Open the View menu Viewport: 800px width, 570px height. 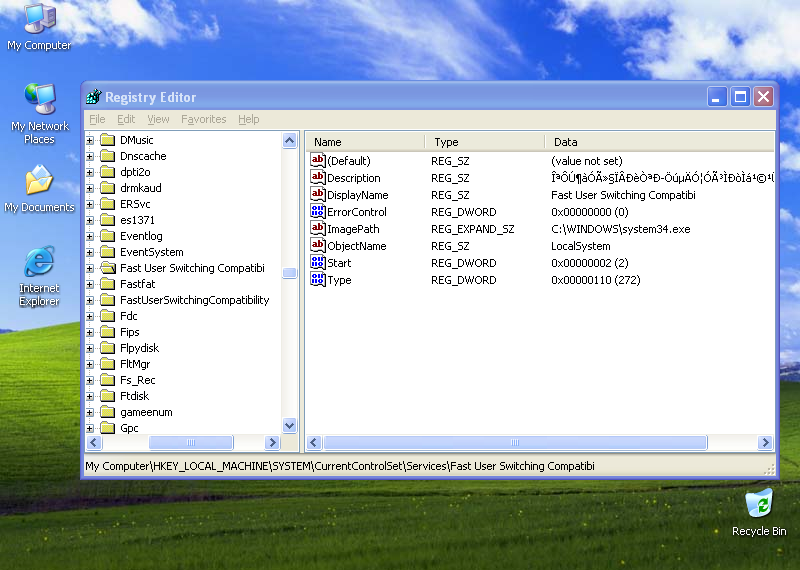click(158, 119)
